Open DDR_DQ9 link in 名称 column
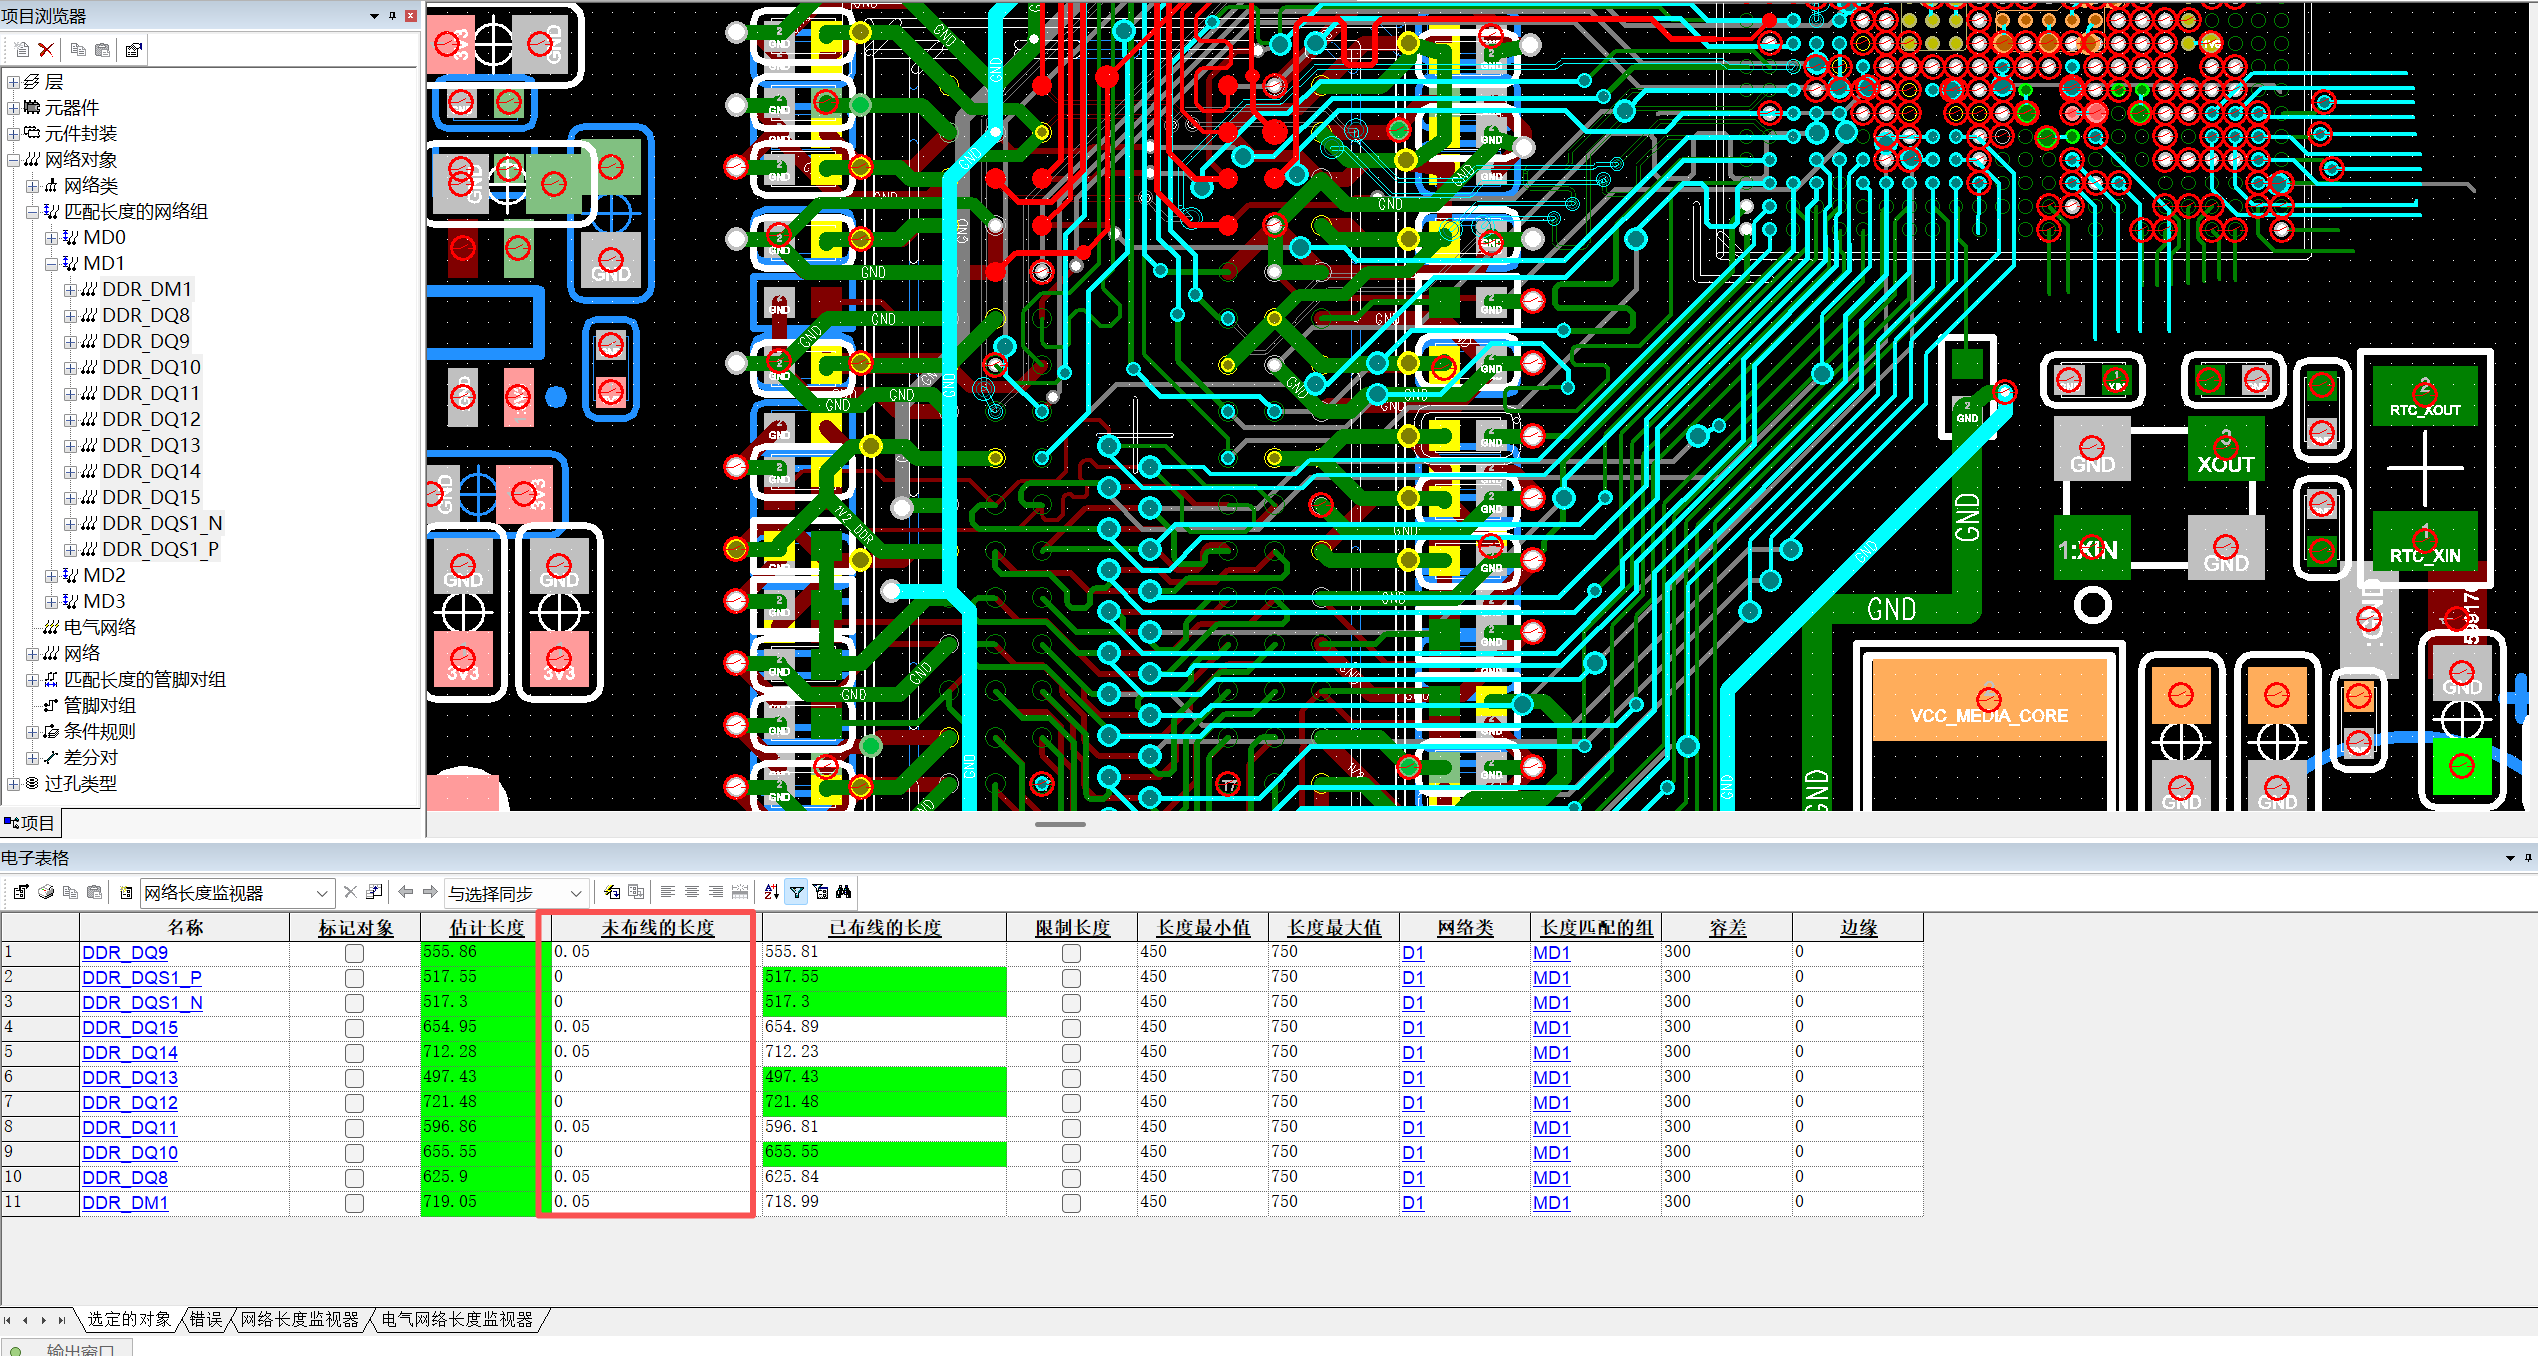The height and width of the screenshot is (1356, 2538). coord(125,953)
